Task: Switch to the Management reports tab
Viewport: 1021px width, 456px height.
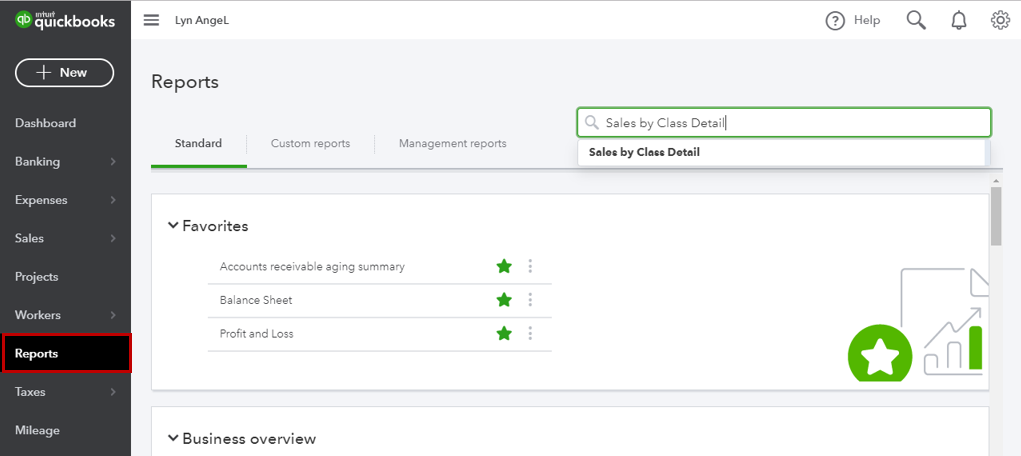Action: (x=452, y=143)
